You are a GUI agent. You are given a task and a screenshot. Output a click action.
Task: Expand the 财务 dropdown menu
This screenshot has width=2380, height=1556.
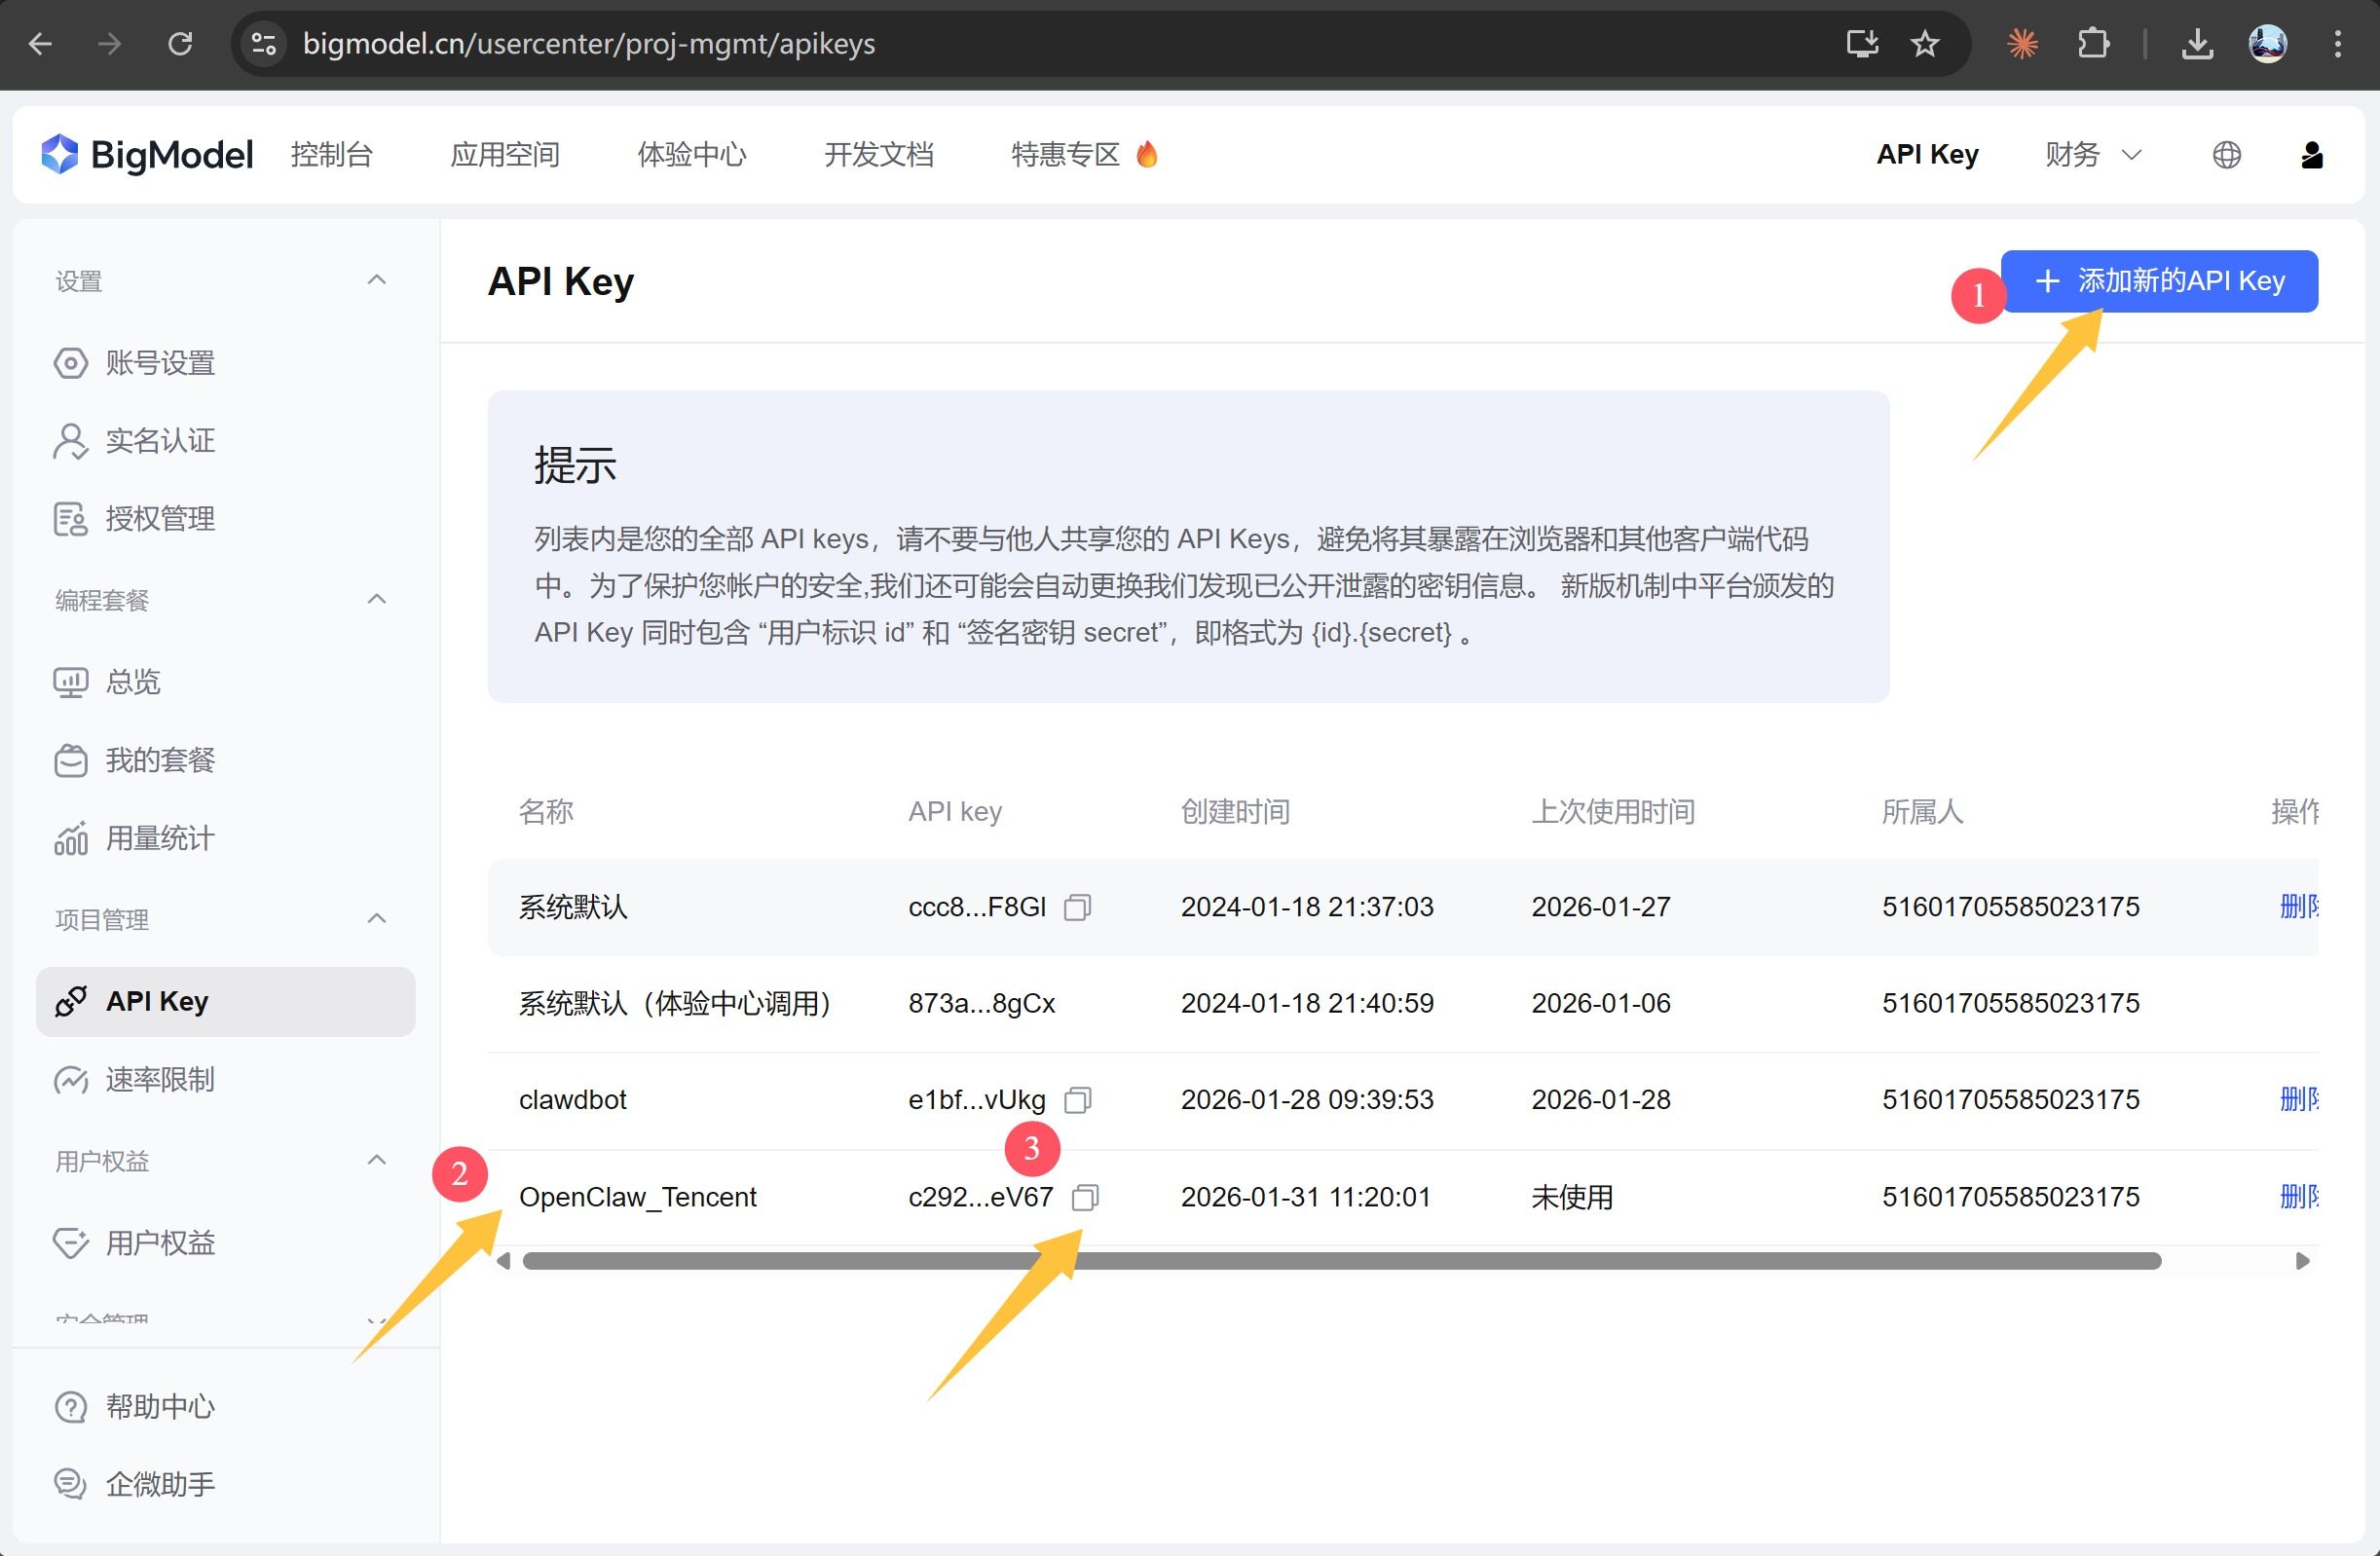[2092, 155]
